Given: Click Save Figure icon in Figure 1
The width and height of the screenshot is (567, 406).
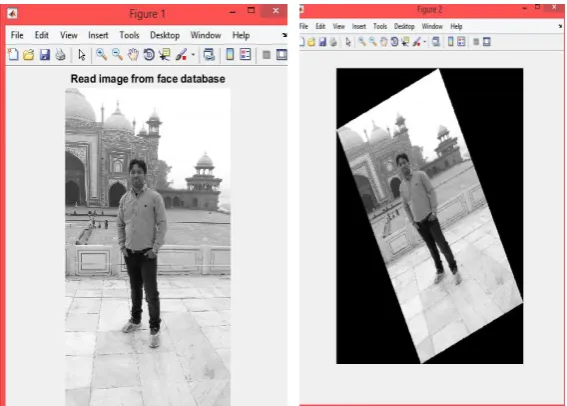Looking at the screenshot, I should click(x=45, y=55).
